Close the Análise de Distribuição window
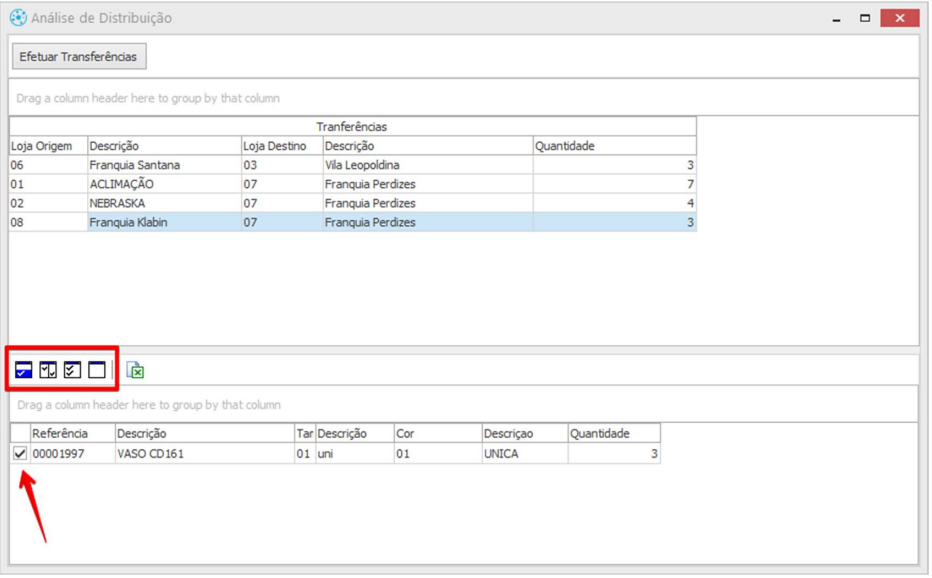 pyautogui.click(x=900, y=18)
